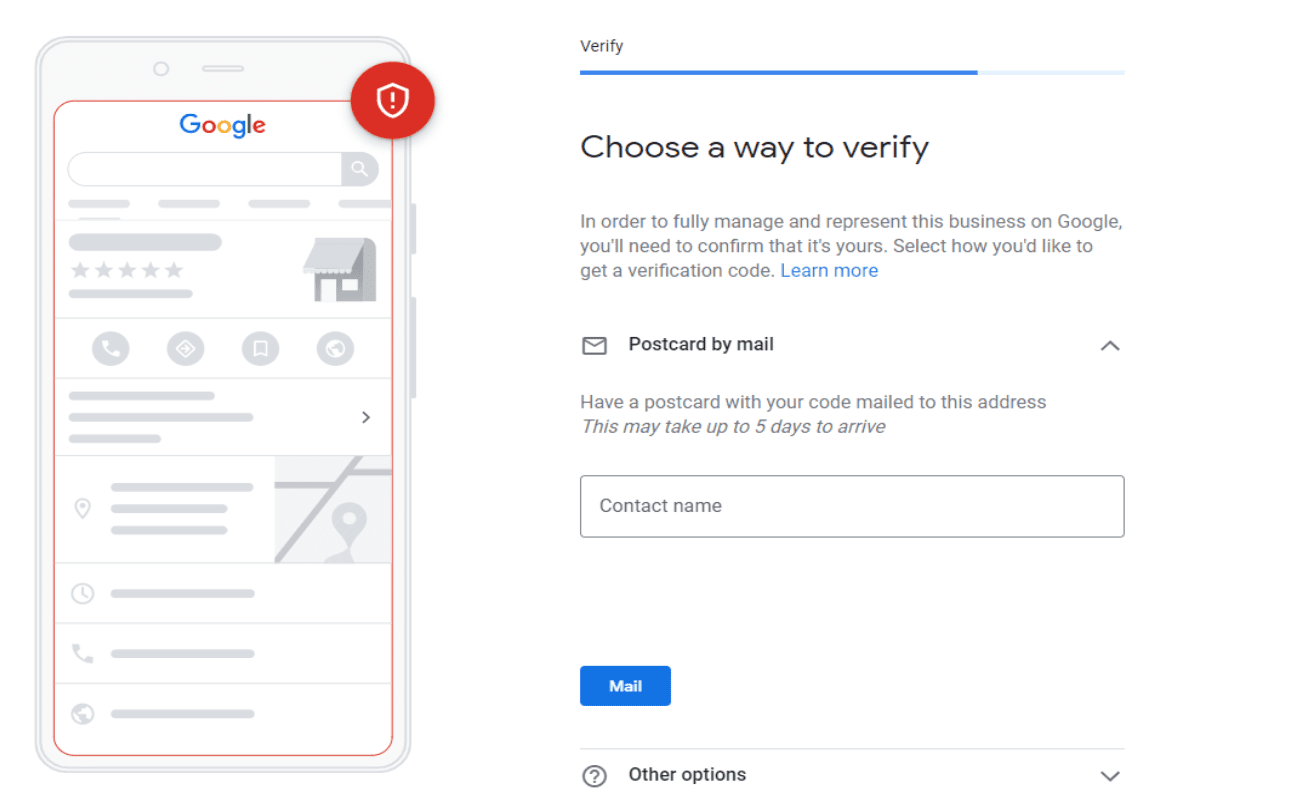Click the question mark icon near Other options
This screenshot has width=1294, height=810.
click(595, 775)
